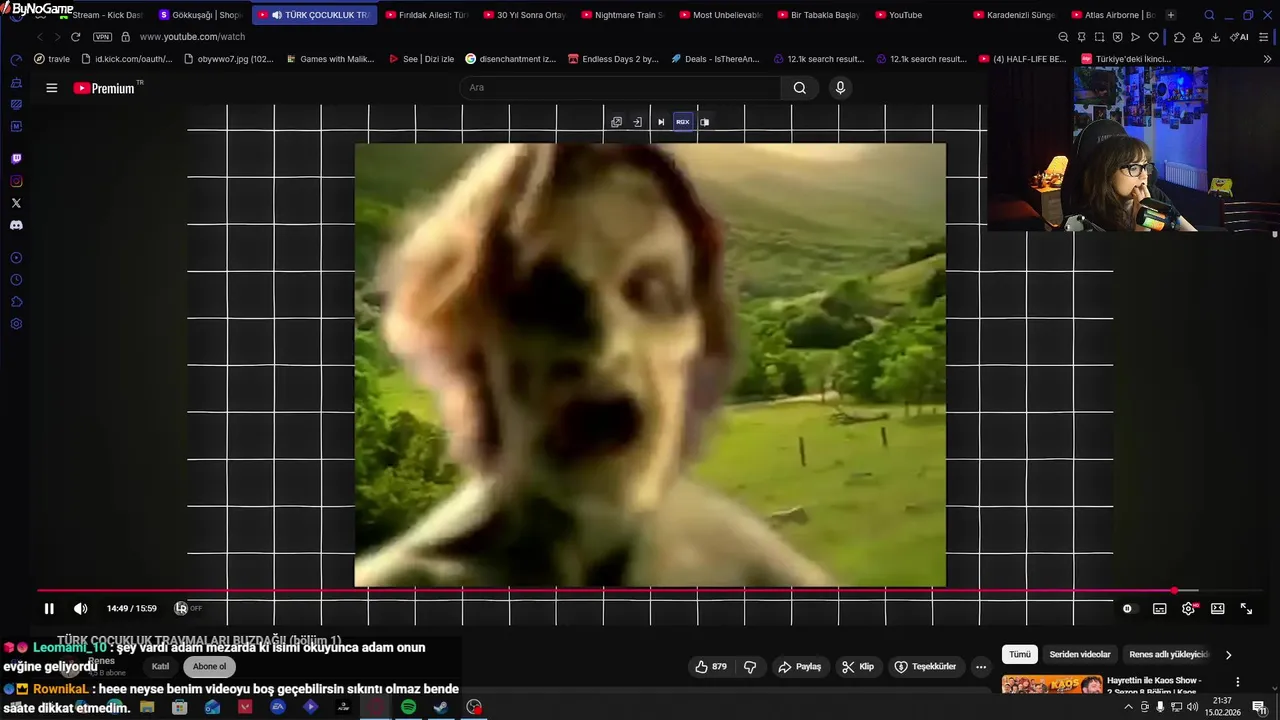This screenshot has height=720, width=1280.
Task: Click the Teşekkürler button
Action: coord(925,667)
